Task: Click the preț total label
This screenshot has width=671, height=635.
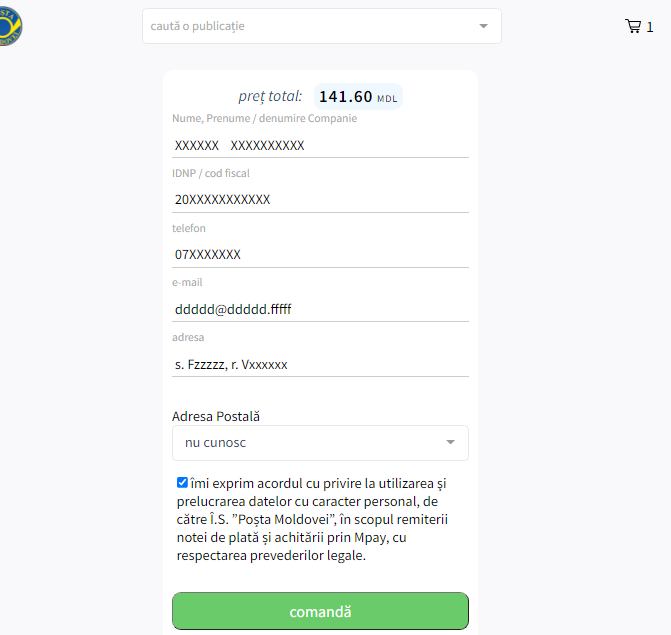Action: point(270,96)
